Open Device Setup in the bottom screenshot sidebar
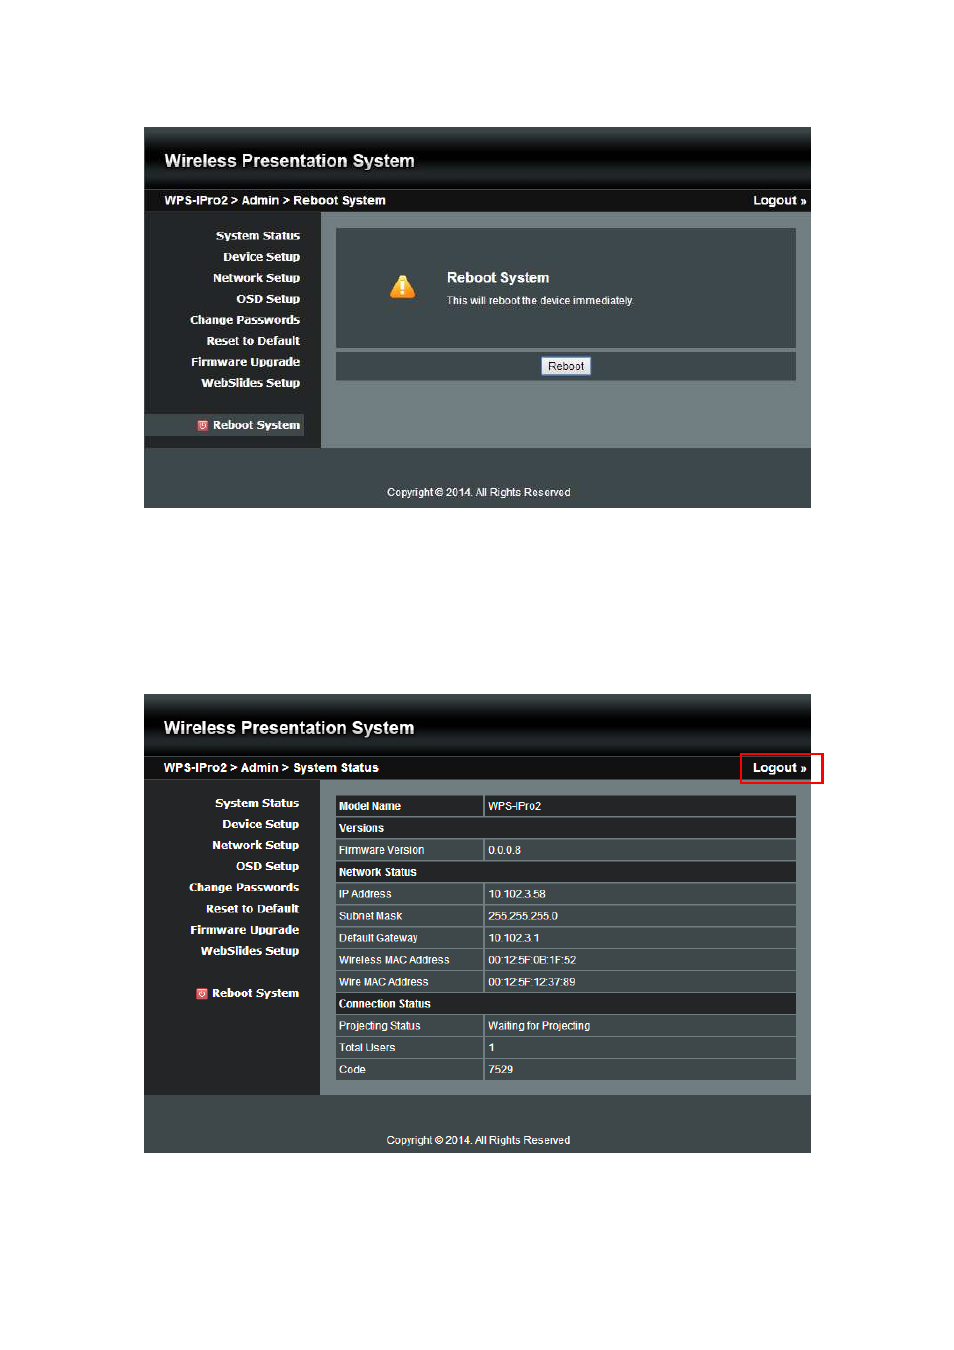The width and height of the screenshot is (954, 1350). pos(261,824)
